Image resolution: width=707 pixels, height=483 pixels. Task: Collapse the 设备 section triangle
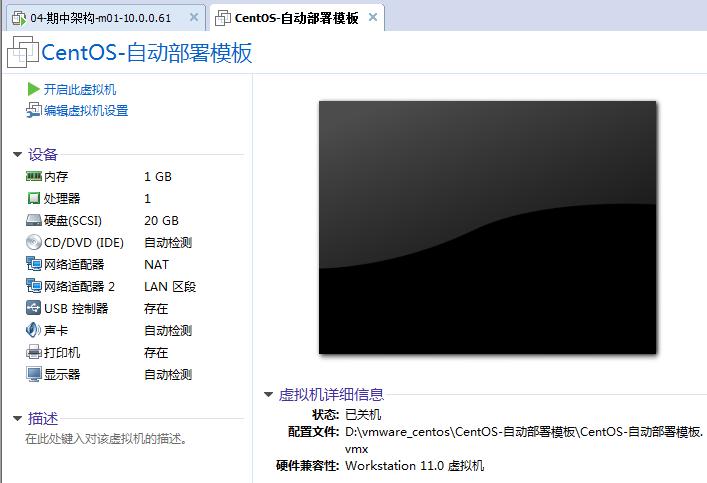pos(18,155)
